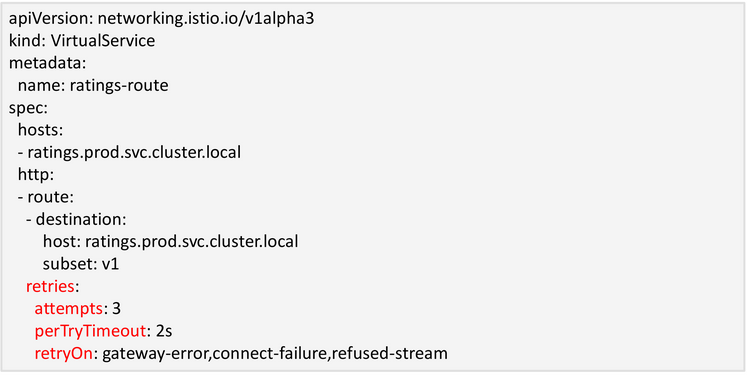Image resolution: width=747 pixels, height=375 pixels.
Task: Click the subset: v1 line
Action: click(x=81, y=264)
